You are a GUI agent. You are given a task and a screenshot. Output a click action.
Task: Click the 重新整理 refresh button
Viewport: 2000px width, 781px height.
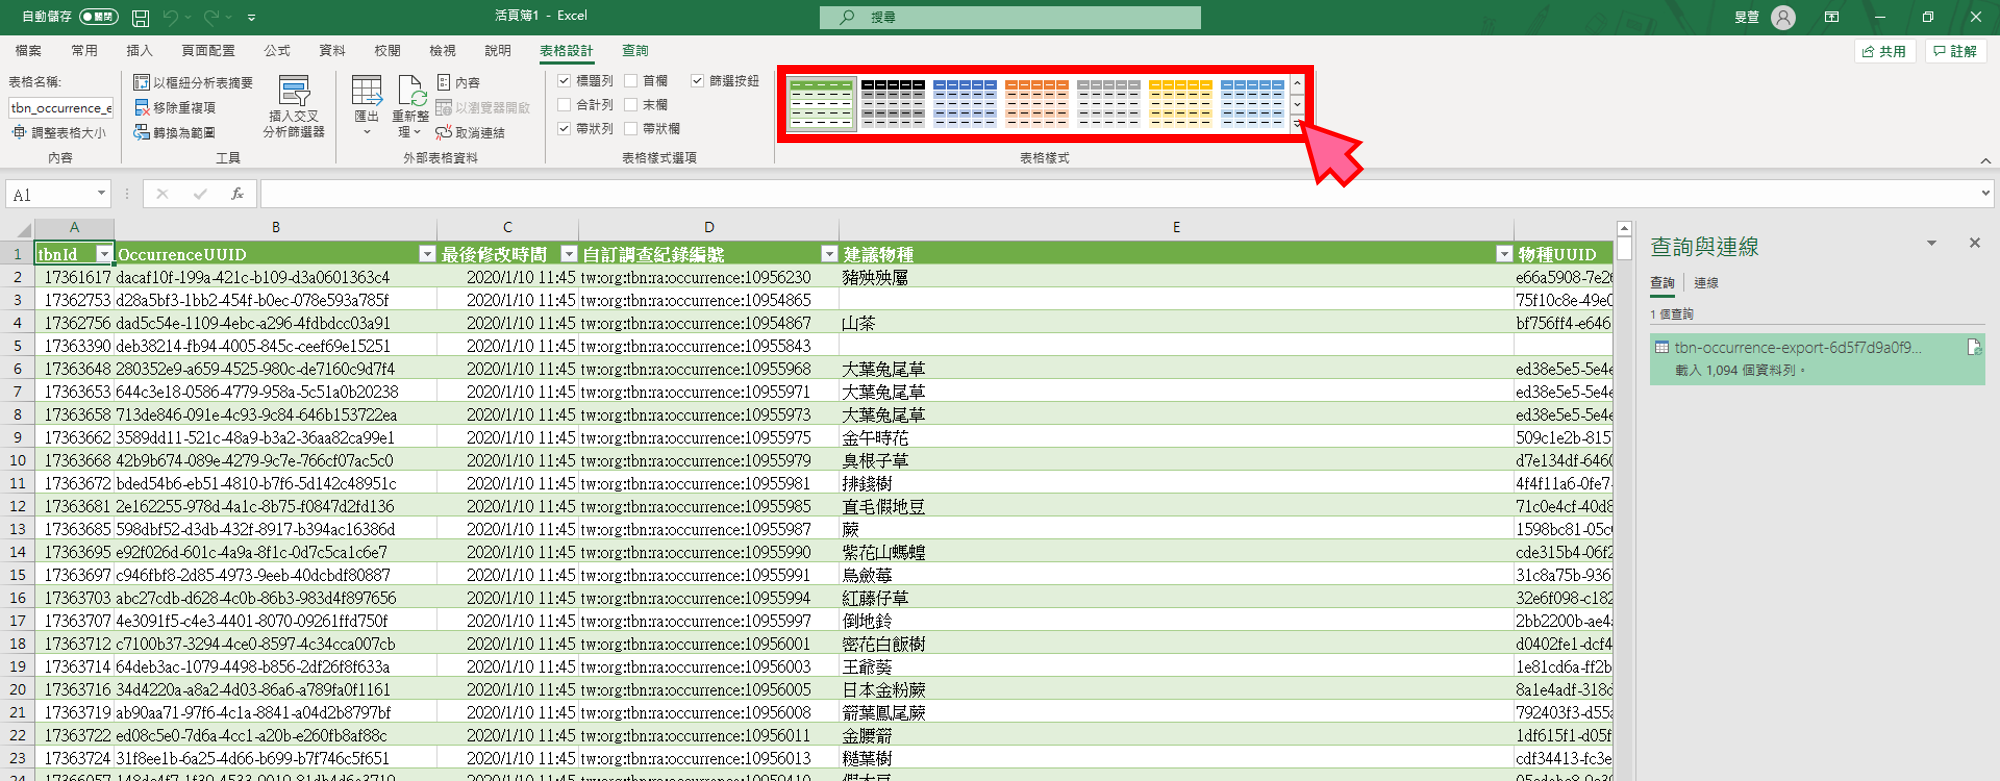pos(410,107)
